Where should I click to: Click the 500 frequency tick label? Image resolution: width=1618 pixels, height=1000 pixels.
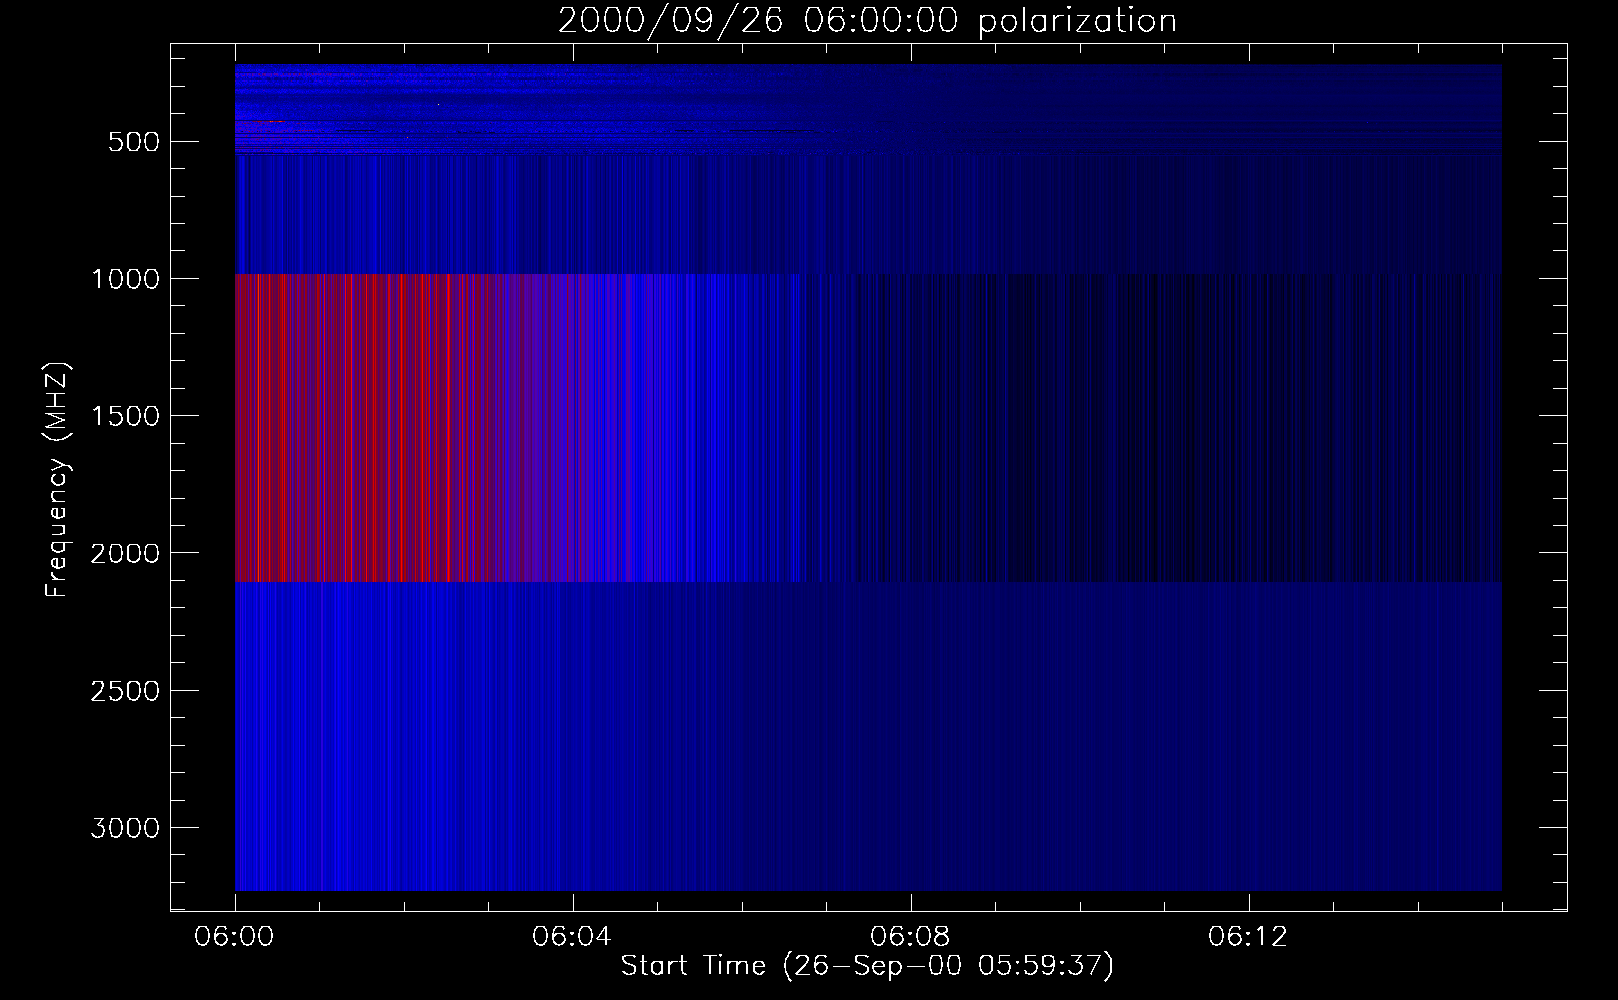[134, 142]
